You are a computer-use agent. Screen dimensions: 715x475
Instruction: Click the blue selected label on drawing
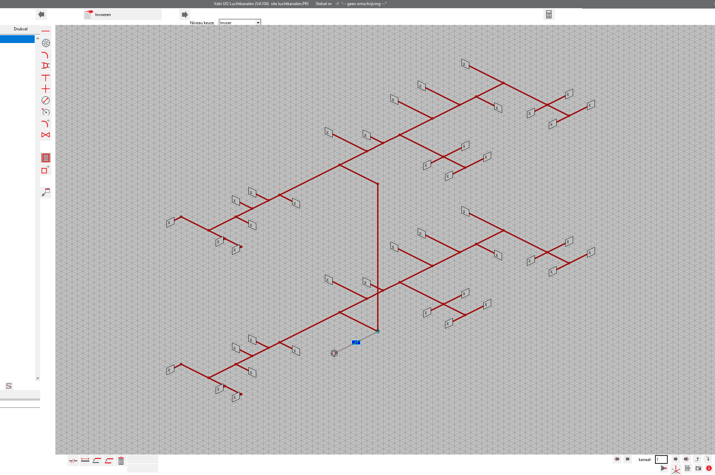[x=355, y=343]
